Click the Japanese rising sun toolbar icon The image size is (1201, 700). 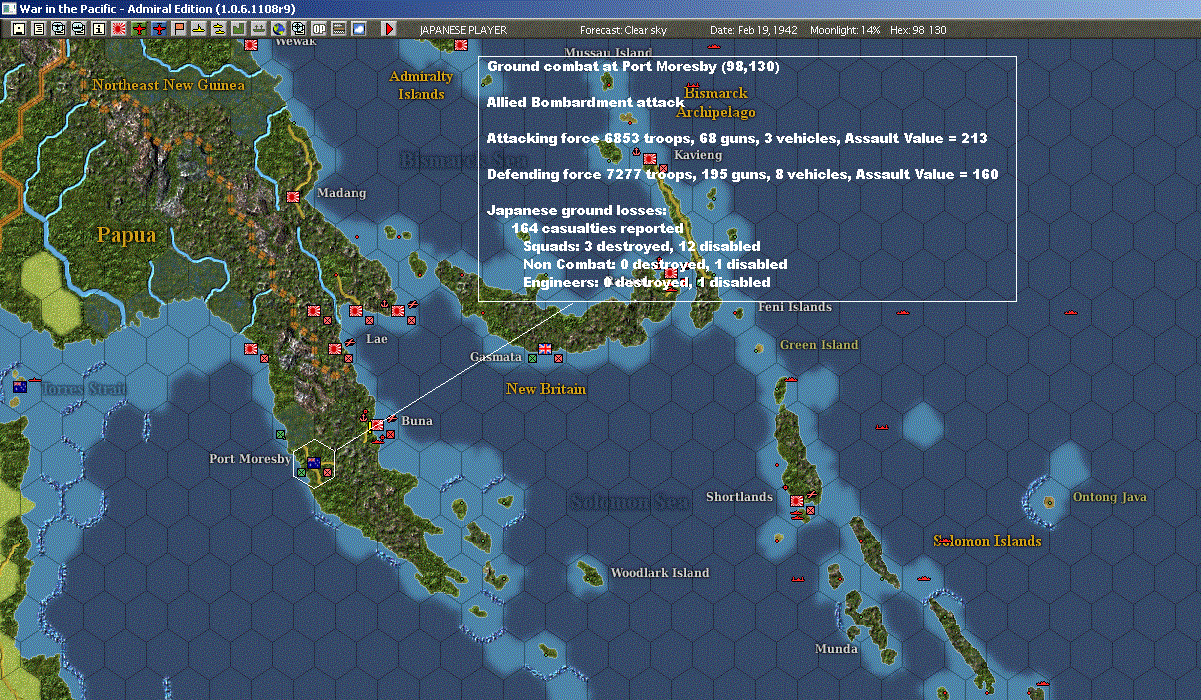(118, 29)
